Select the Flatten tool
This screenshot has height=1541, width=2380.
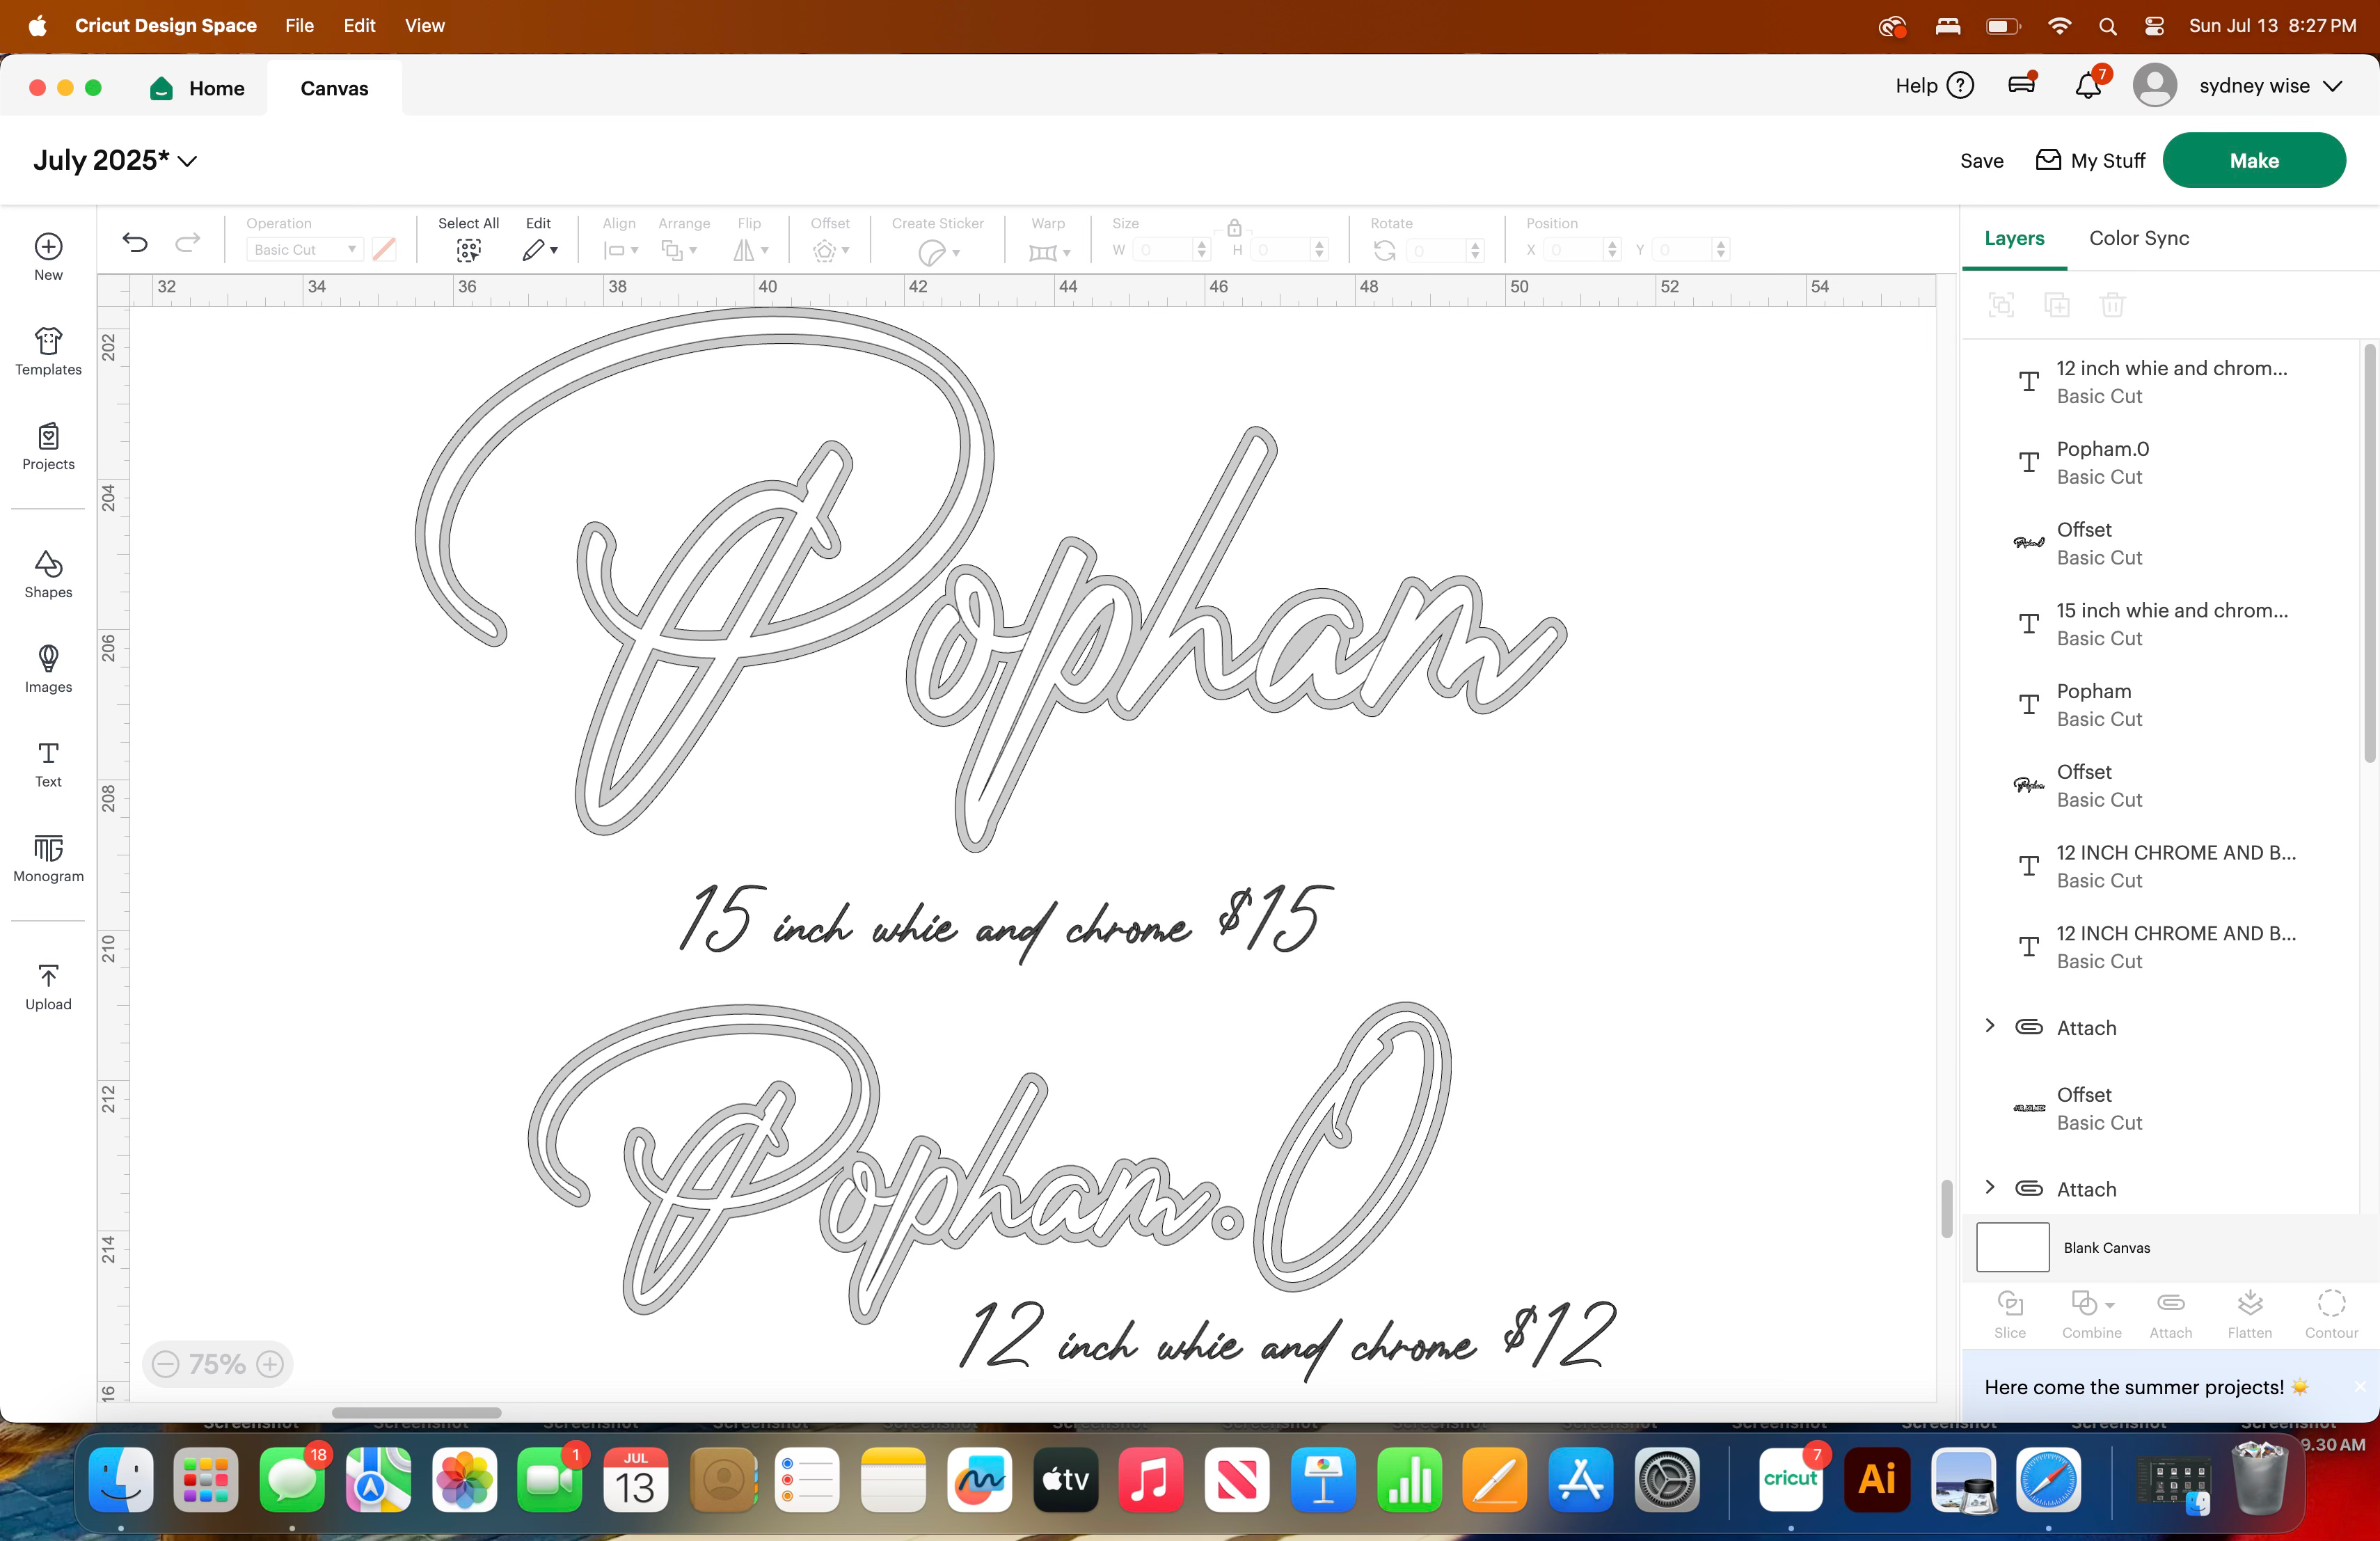[2250, 1313]
